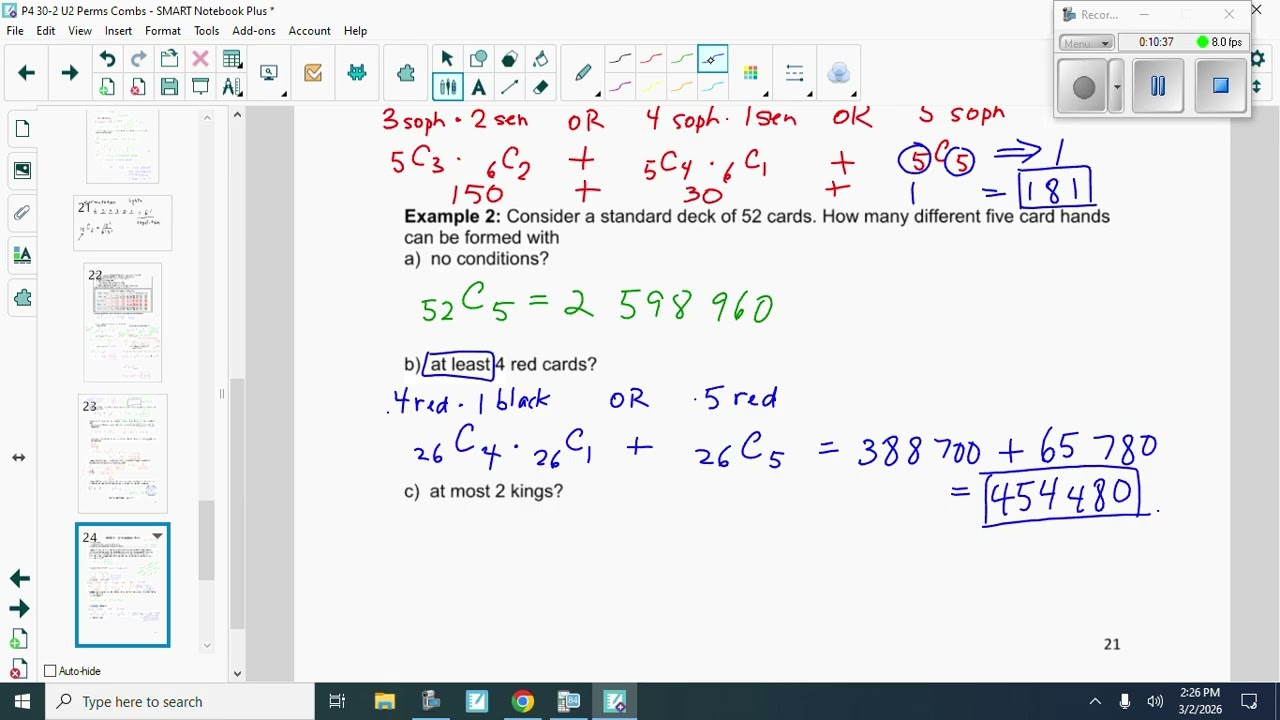1280x720 pixels.
Task: Open the response checkmark tool
Action: [313, 73]
